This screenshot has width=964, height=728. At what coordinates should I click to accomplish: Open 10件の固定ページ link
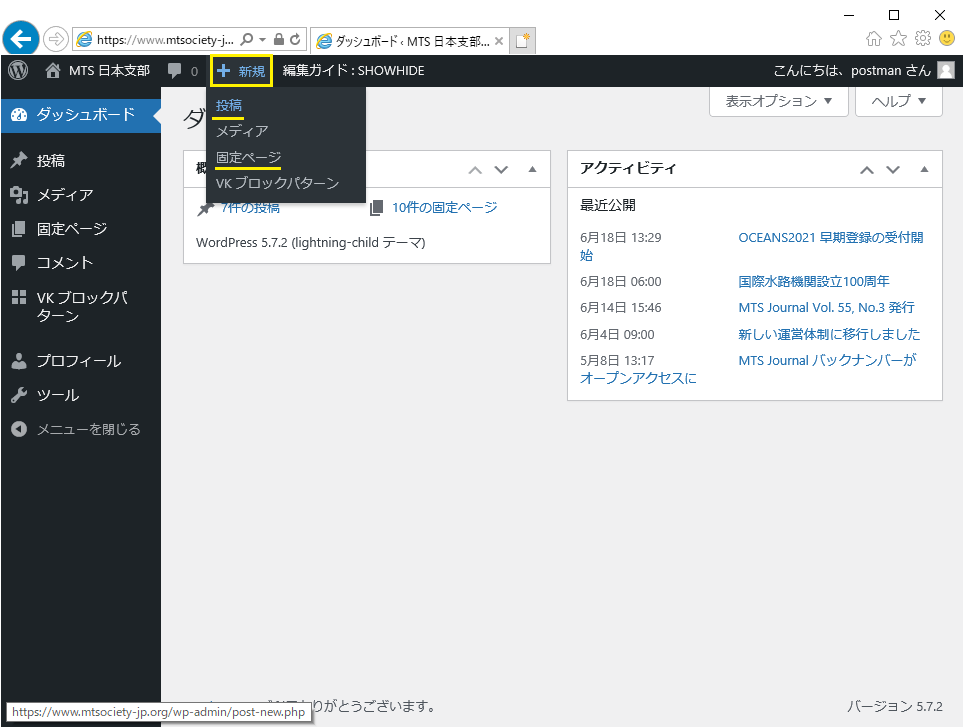point(443,207)
